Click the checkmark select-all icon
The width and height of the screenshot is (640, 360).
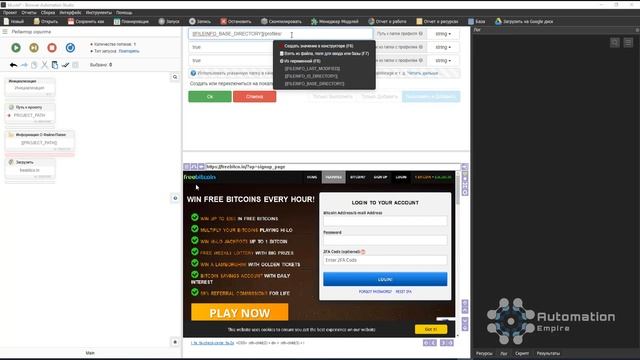coord(65,65)
